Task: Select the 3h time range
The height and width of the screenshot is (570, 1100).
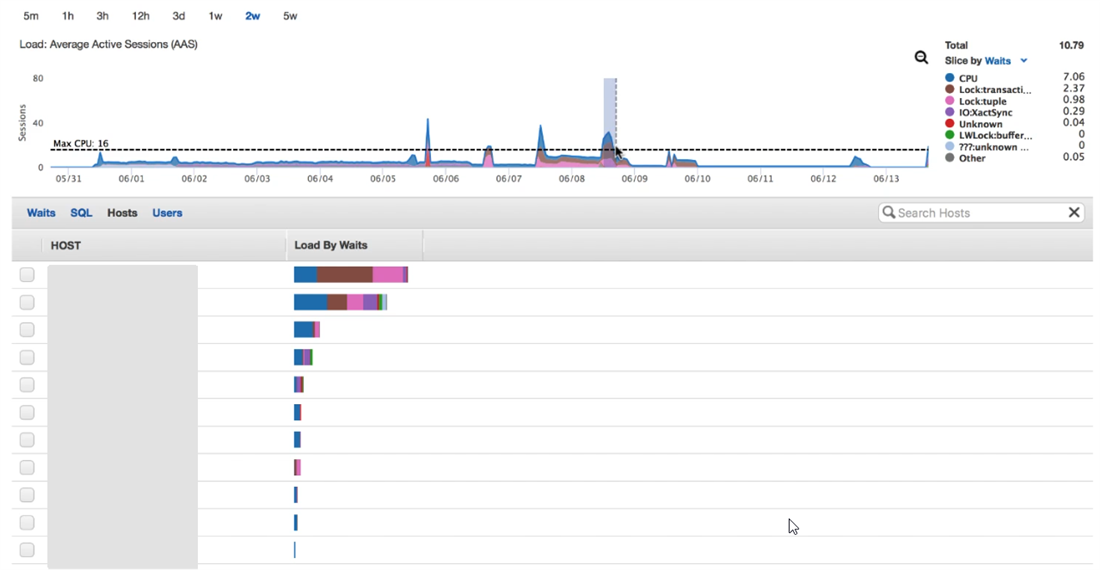Action: [102, 15]
